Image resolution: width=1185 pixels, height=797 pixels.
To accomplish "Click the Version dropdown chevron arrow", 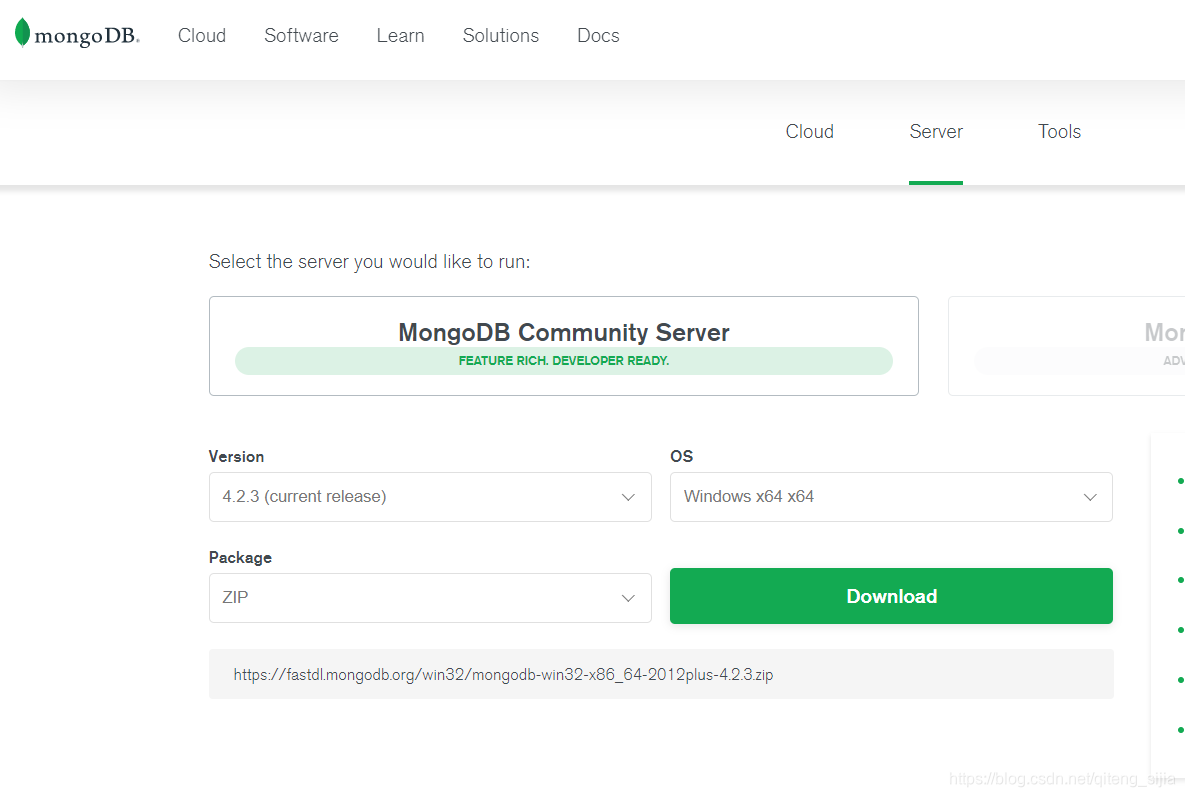I will pyautogui.click(x=628, y=497).
